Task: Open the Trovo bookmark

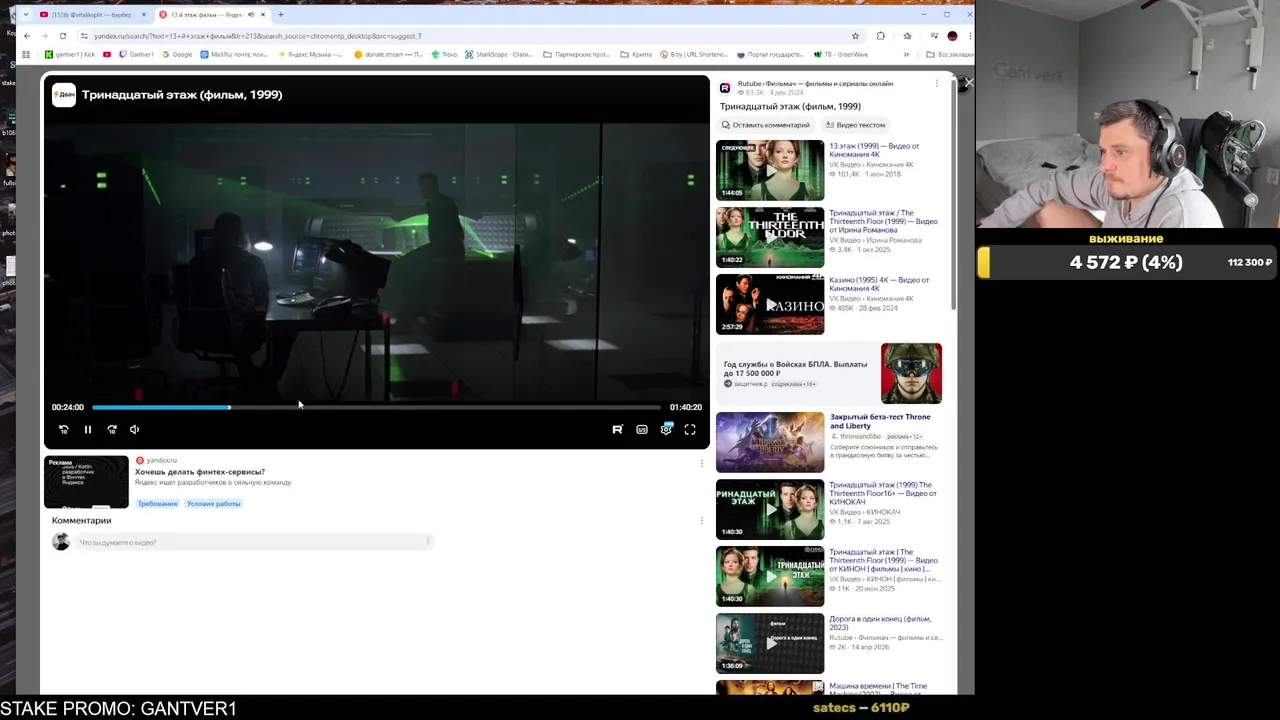Action: (x=444, y=55)
